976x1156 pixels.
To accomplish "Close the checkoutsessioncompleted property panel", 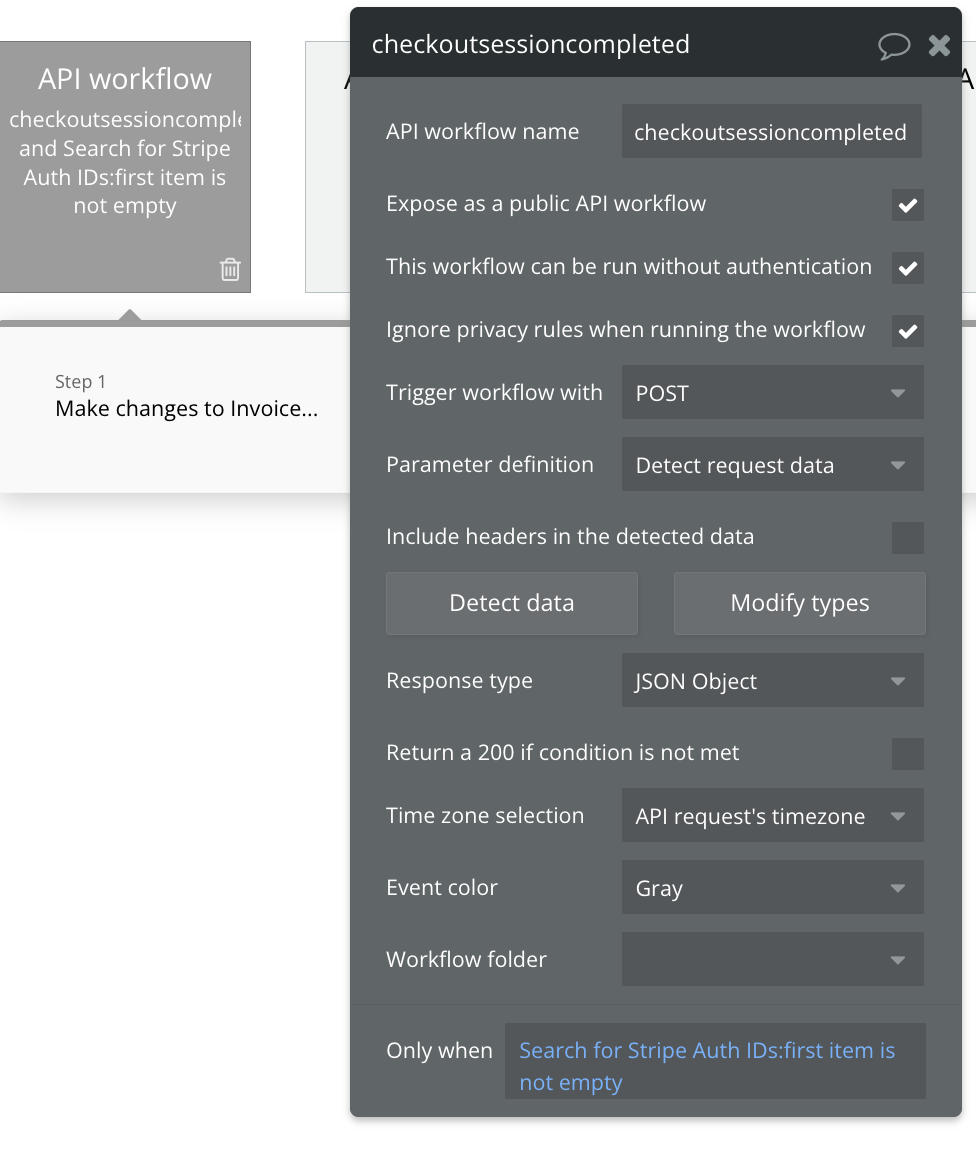I will click(939, 45).
